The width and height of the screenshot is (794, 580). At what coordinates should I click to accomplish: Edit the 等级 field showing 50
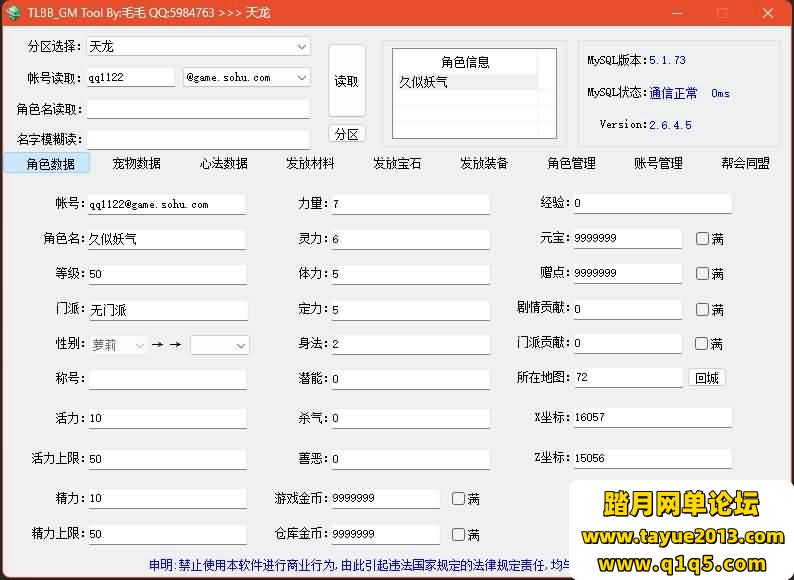pos(168,274)
